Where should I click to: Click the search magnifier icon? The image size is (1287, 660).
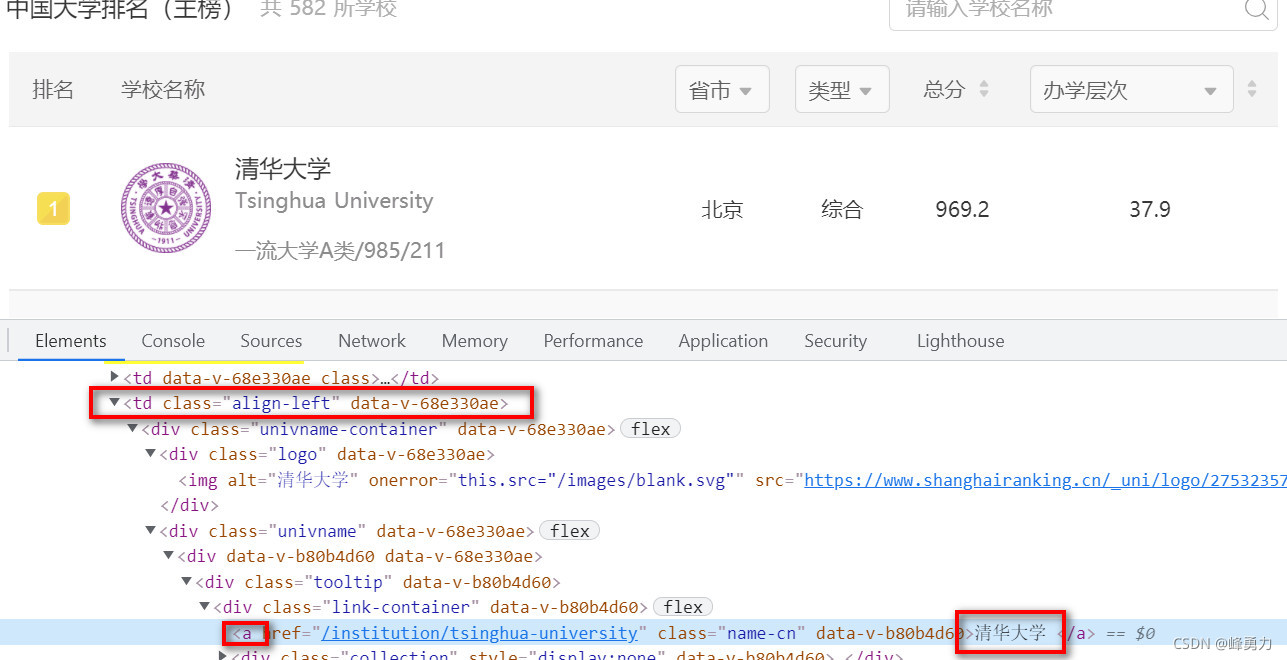[x=1256, y=9]
